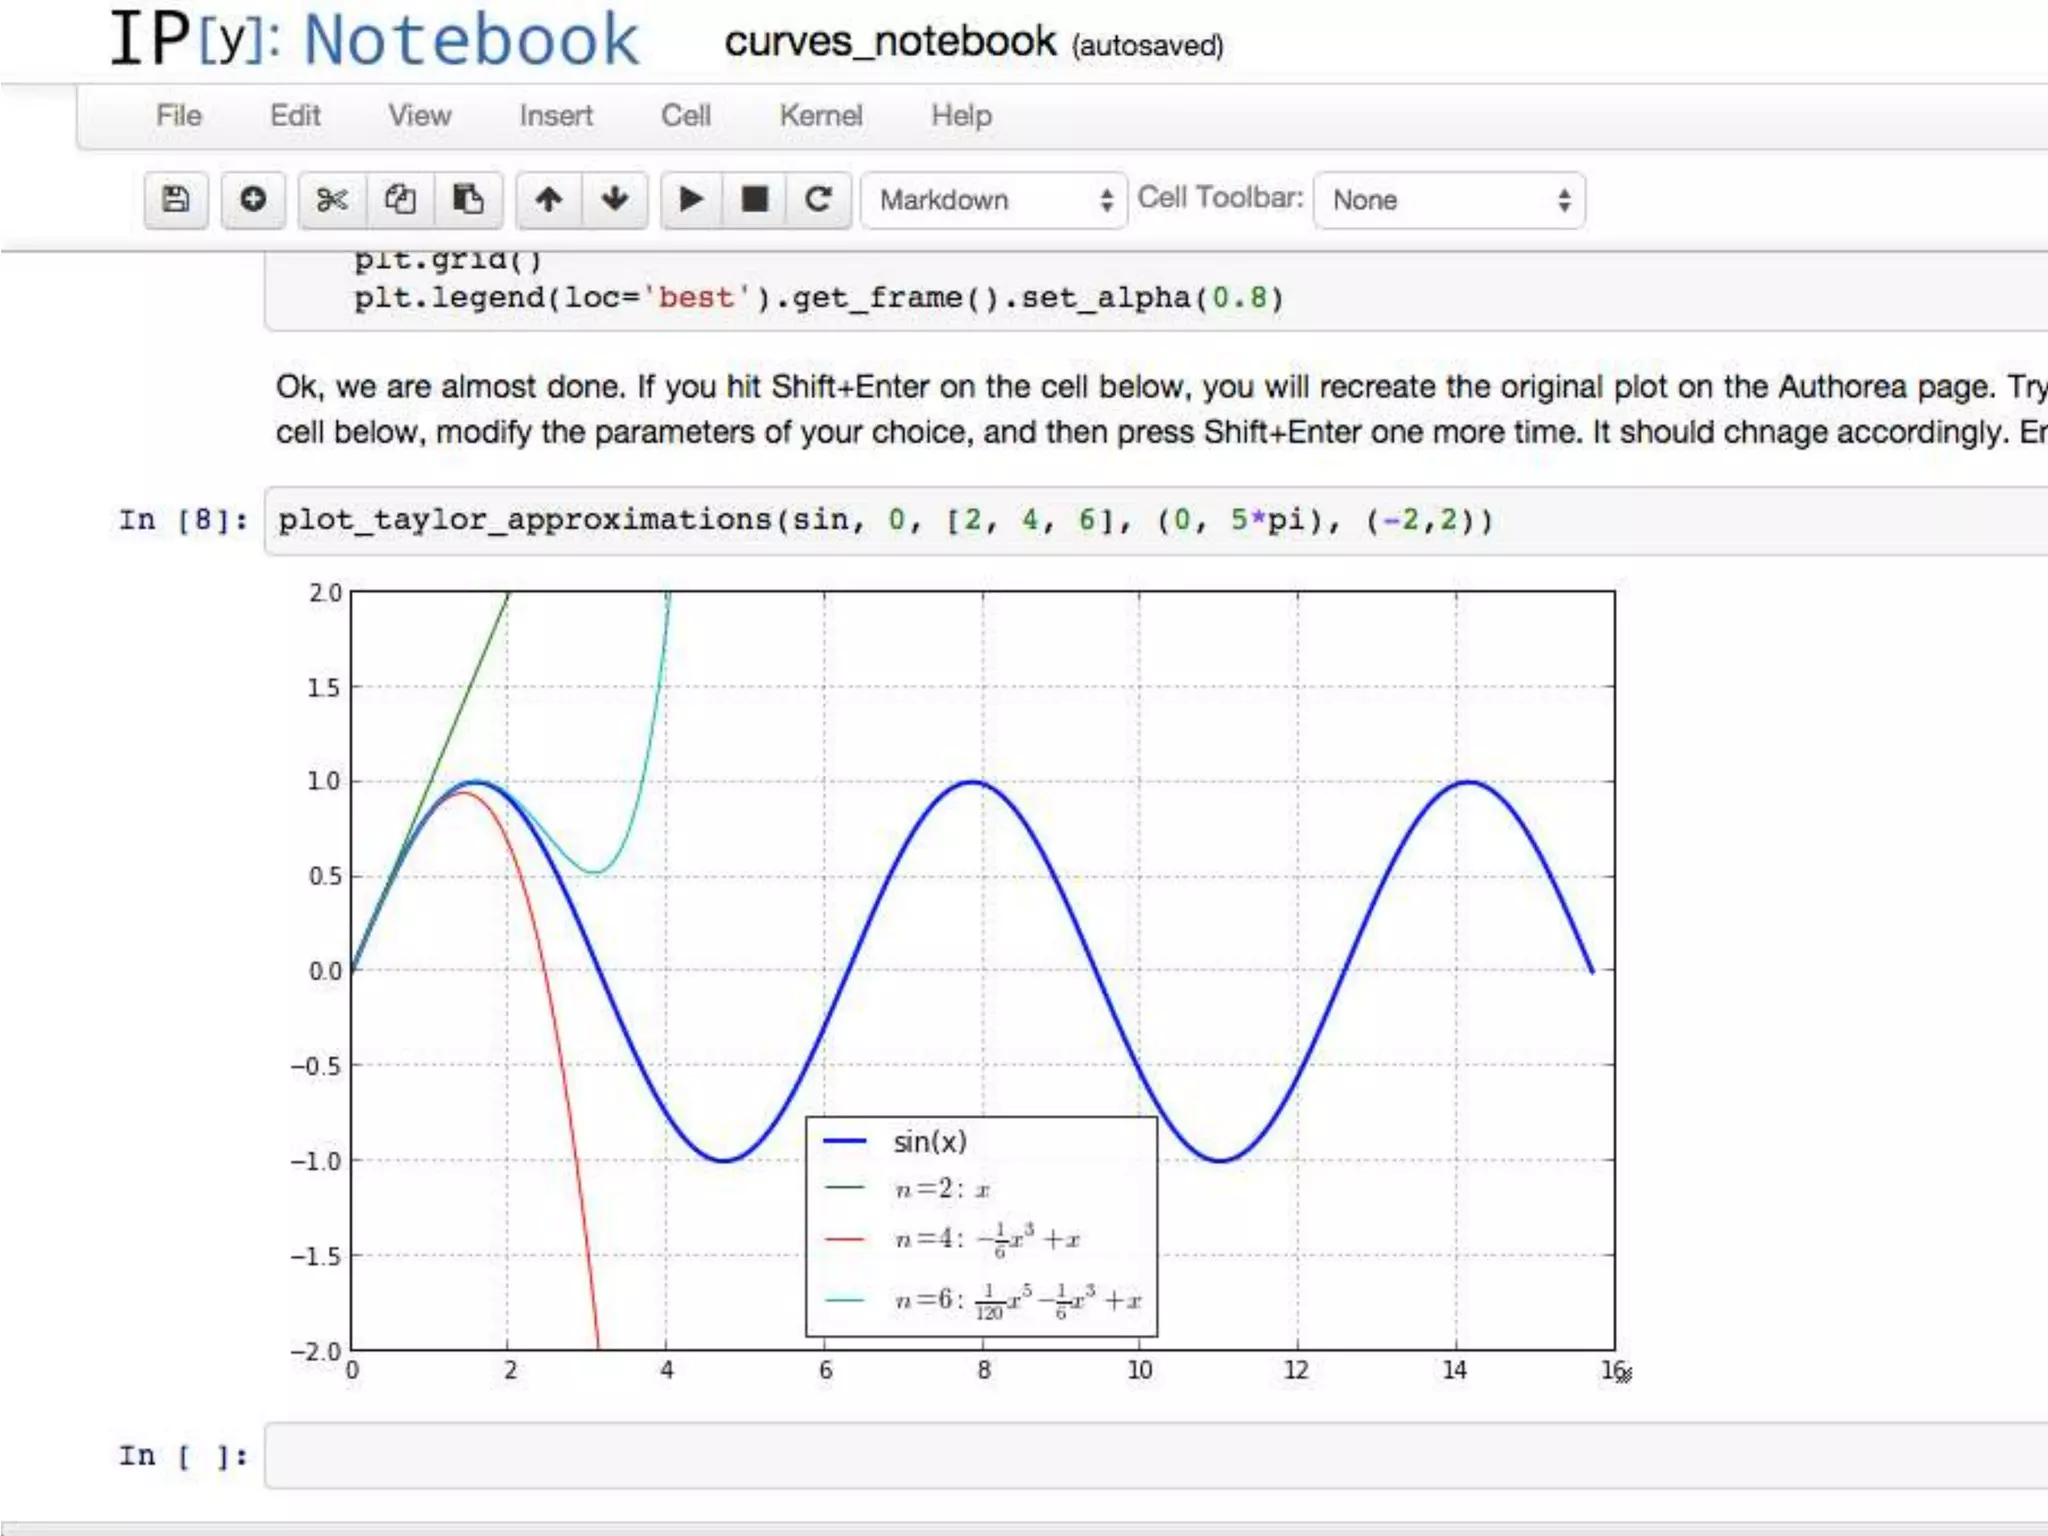Move the cell down with arrow icon
This screenshot has width=2048, height=1536.
615,199
